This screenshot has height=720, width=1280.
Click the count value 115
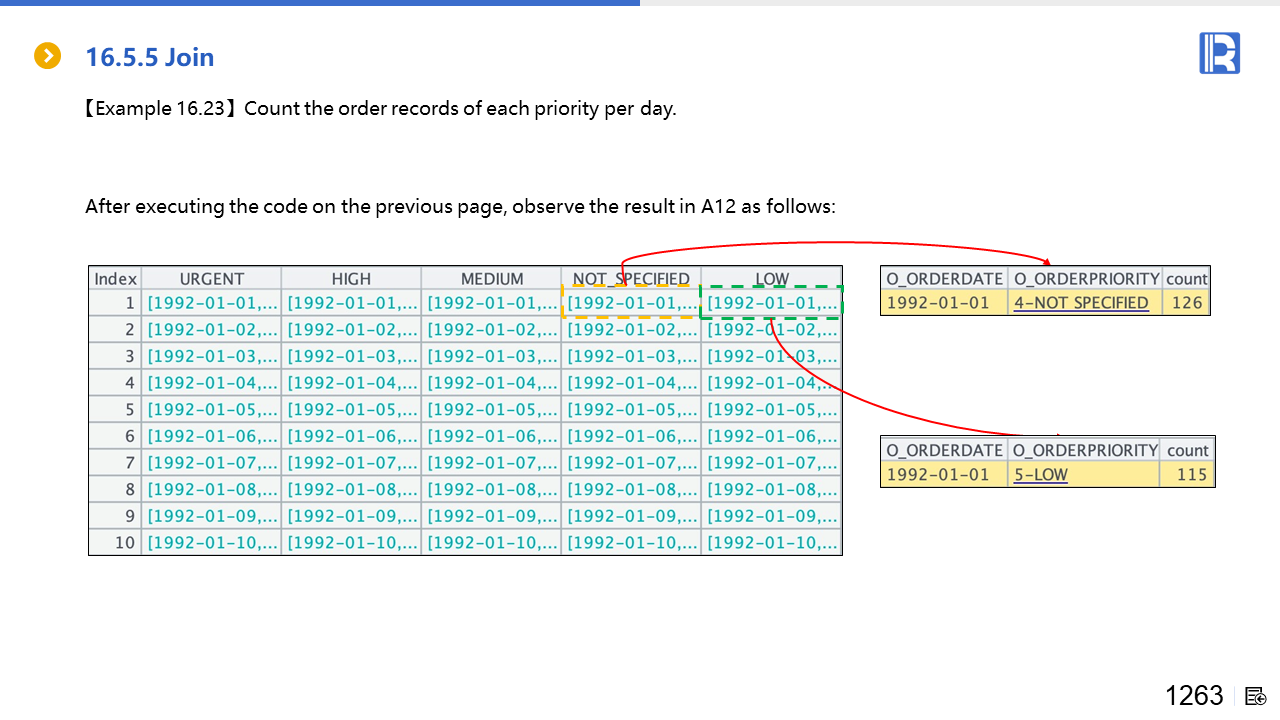point(1191,475)
